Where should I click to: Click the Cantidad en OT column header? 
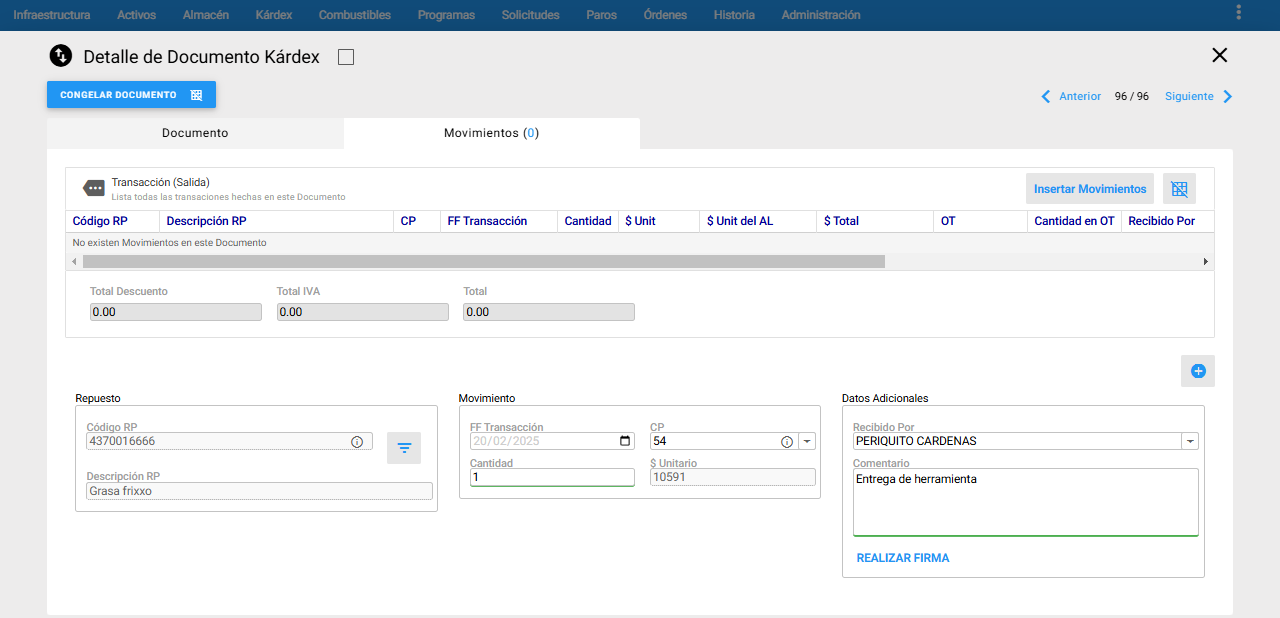(x=1074, y=221)
